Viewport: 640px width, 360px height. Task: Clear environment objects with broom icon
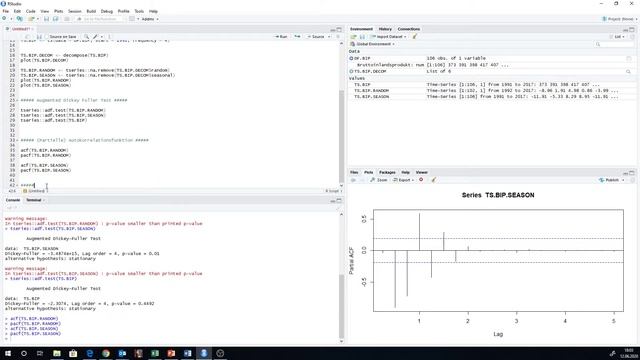[x=415, y=37]
